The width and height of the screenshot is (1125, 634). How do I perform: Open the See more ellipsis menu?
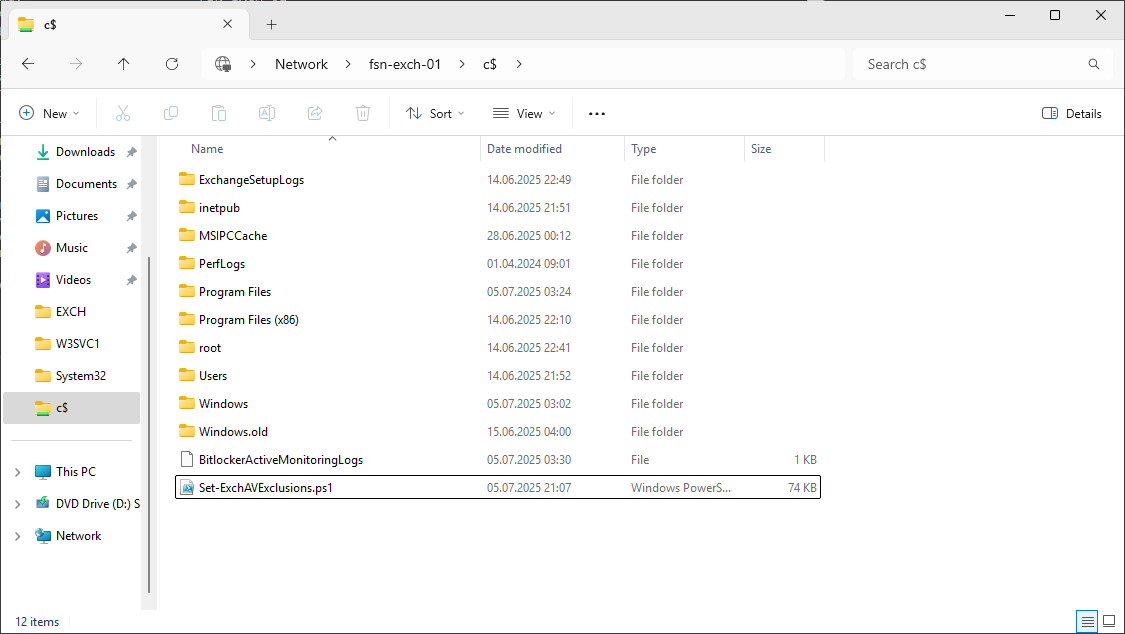tap(597, 113)
